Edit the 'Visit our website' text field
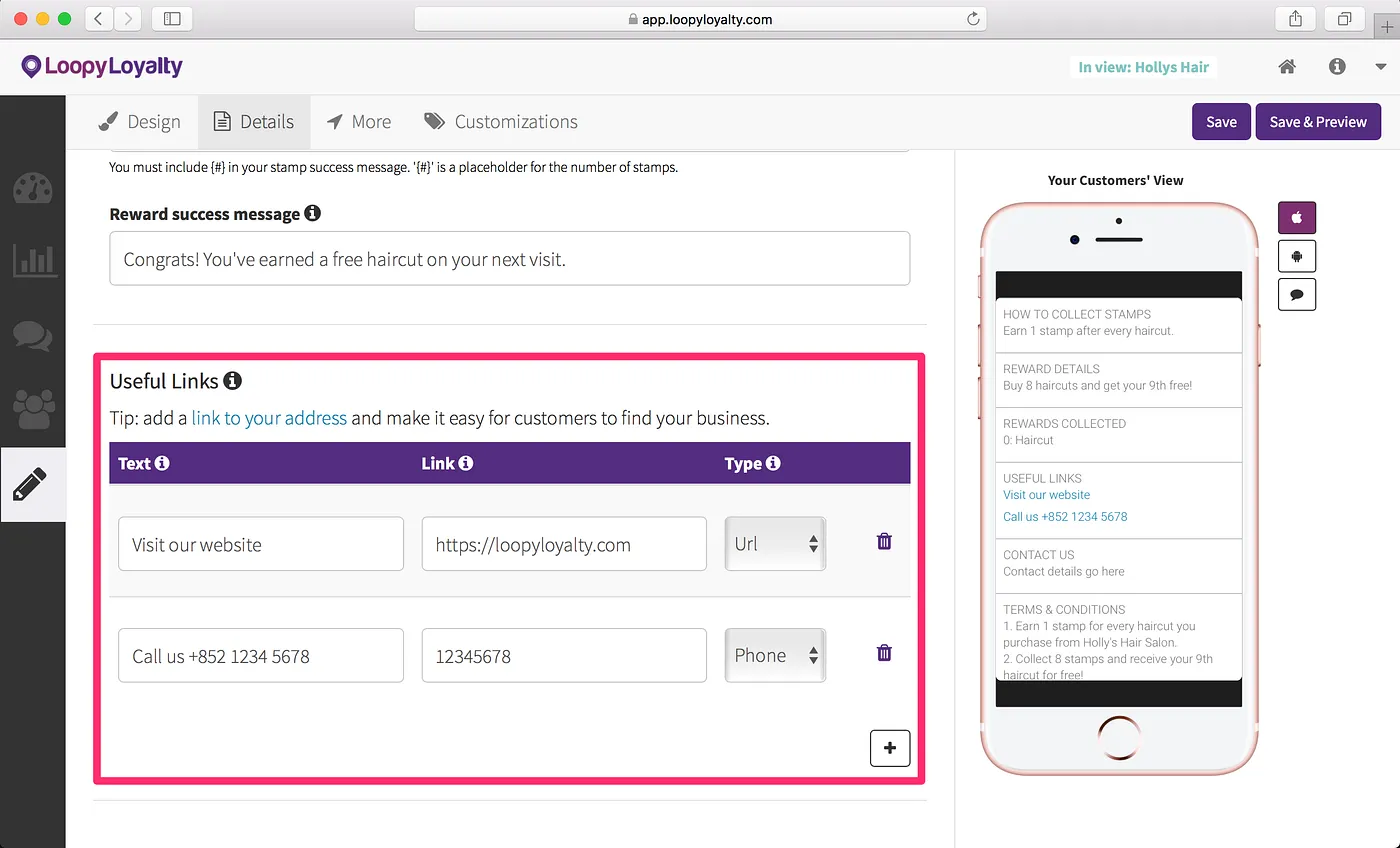1400x848 pixels. [x=261, y=544]
